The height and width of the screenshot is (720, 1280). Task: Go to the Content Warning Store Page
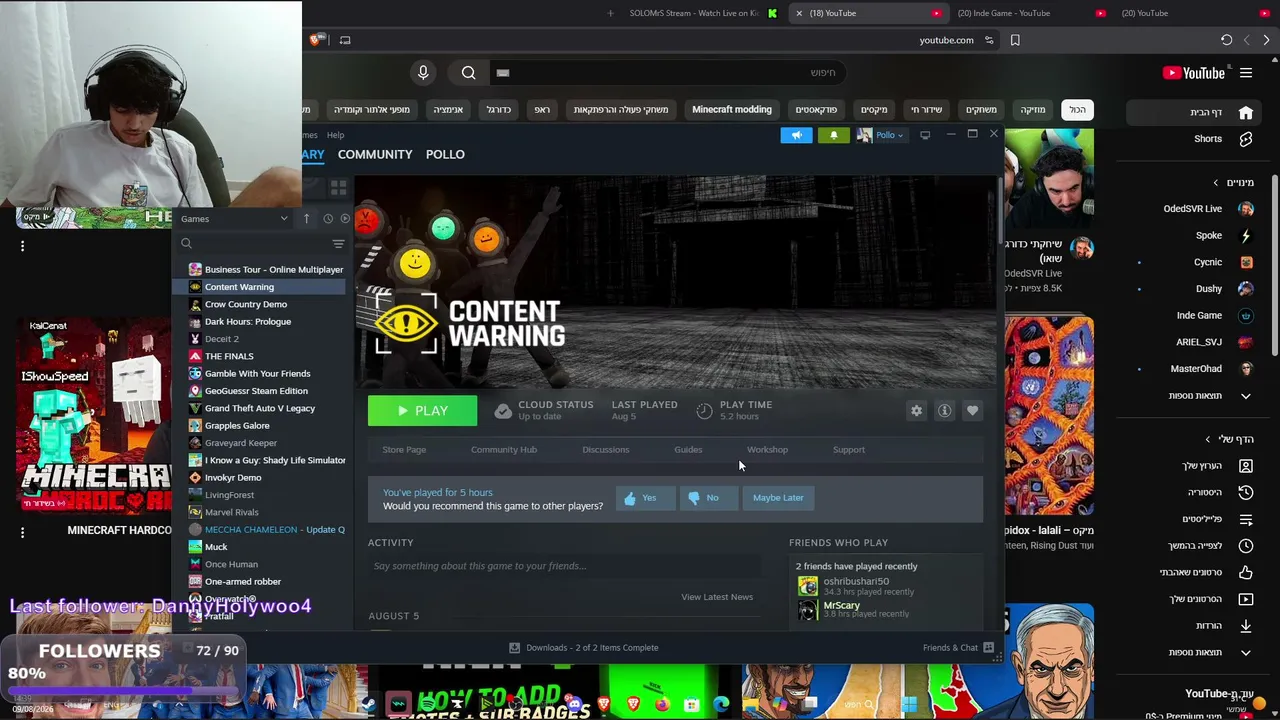(x=404, y=449)
